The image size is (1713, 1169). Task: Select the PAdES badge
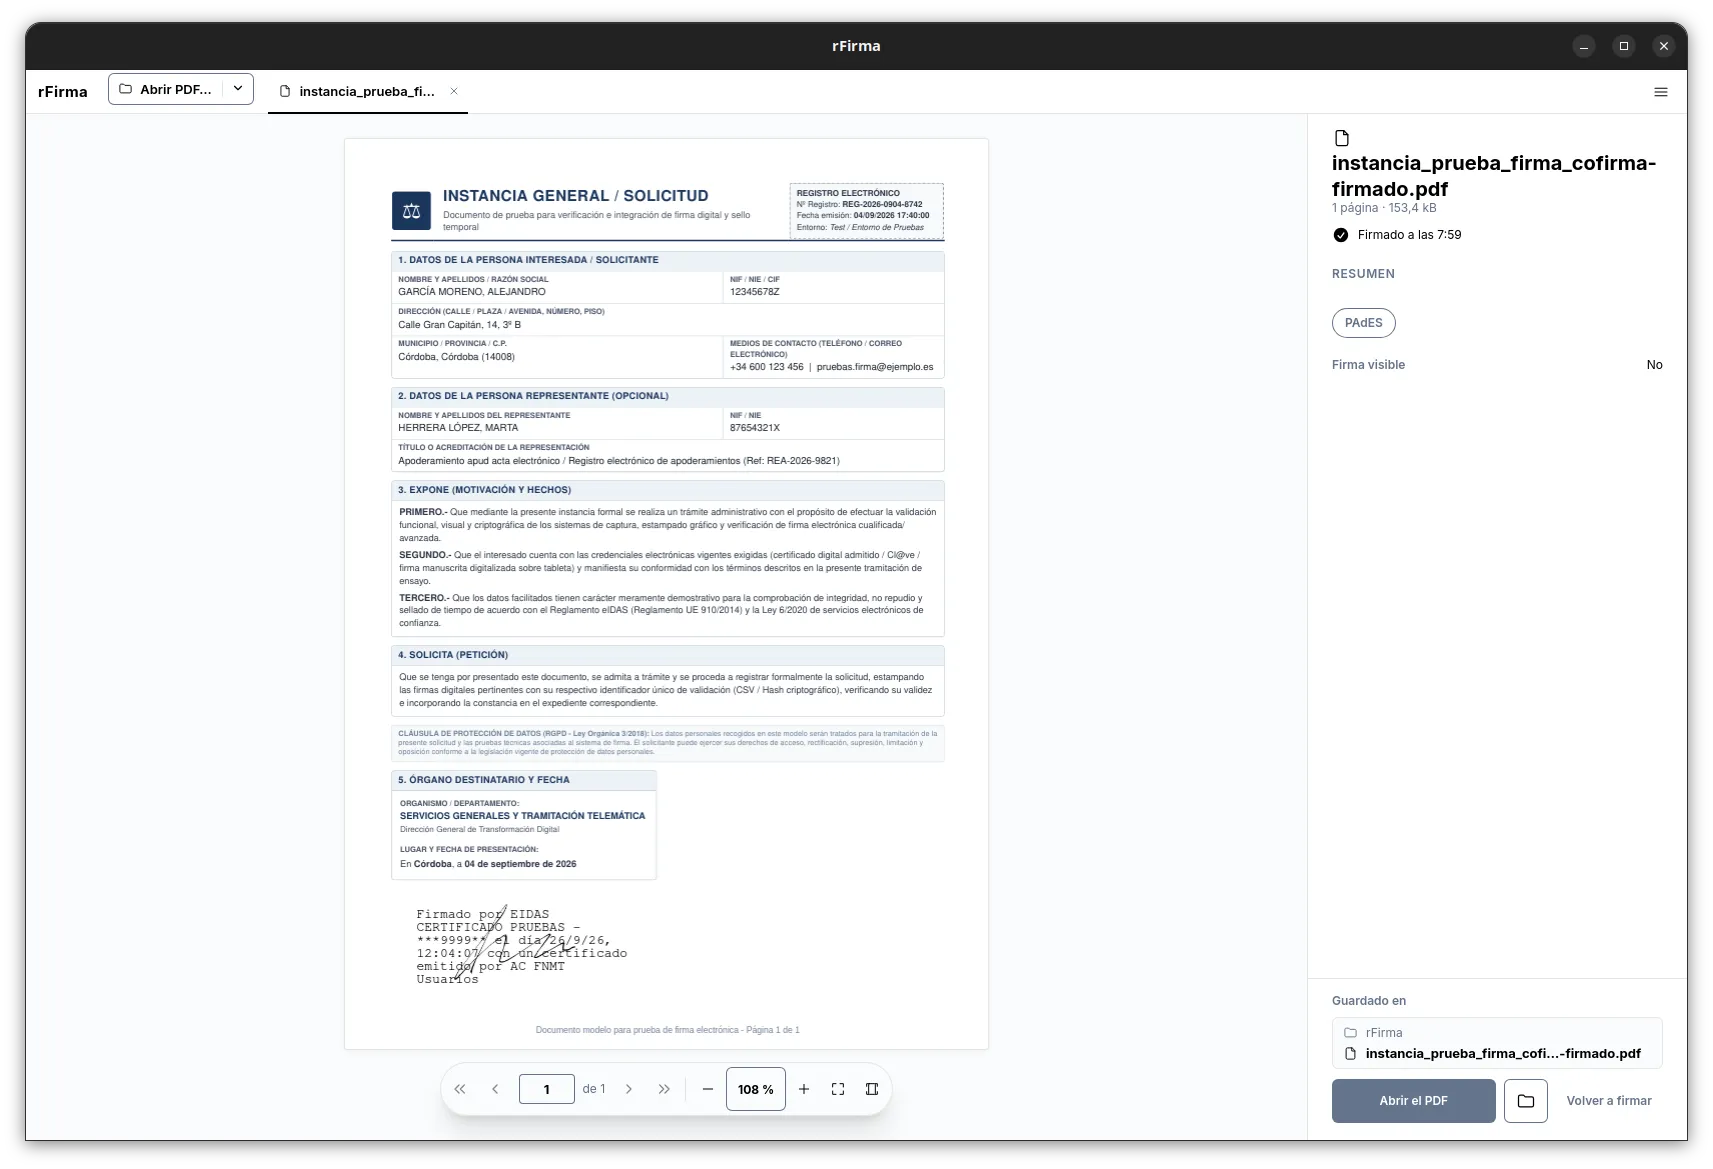[x=1363, y=323]
